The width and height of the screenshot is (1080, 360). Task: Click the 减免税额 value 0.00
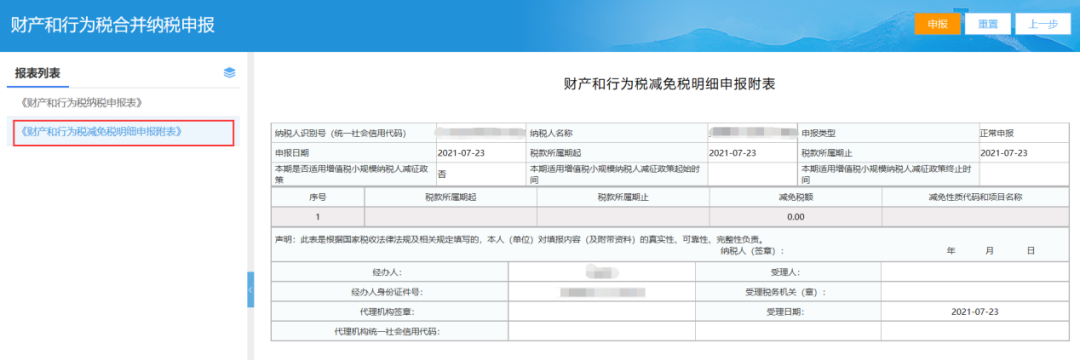795,217
